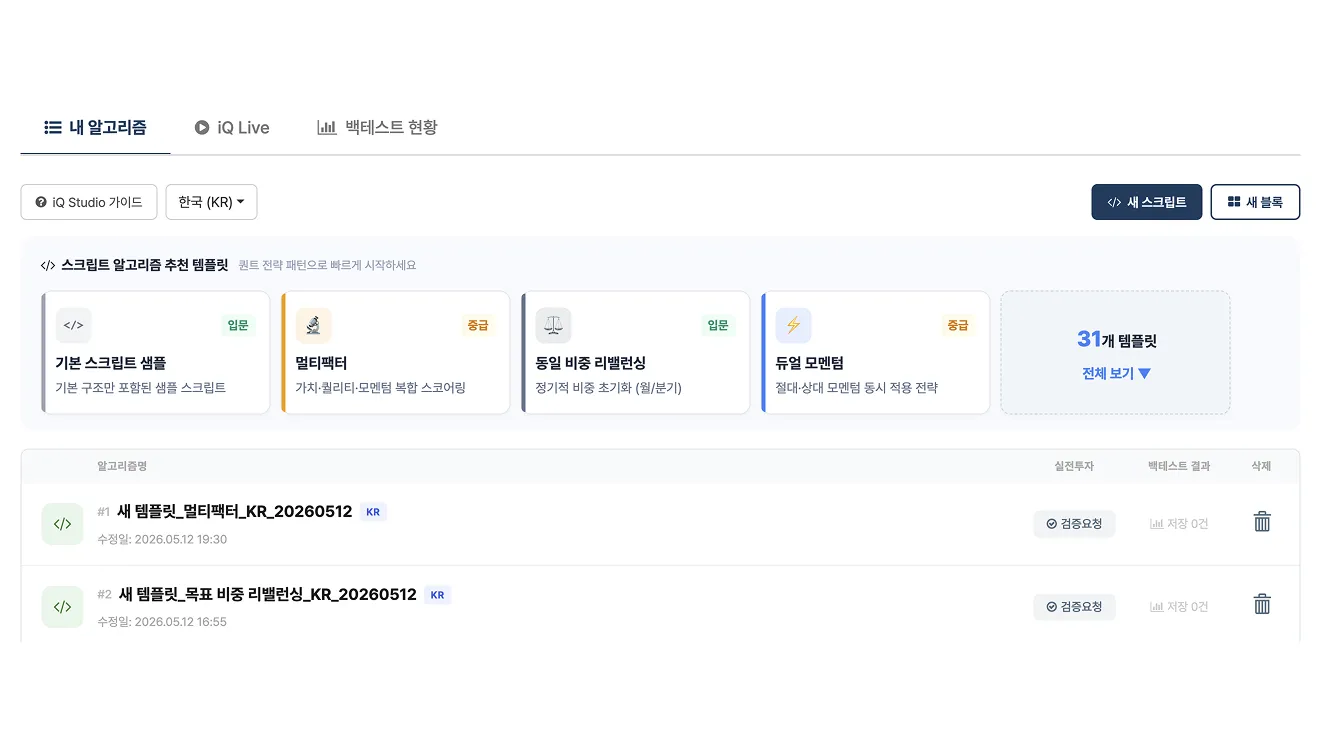This screenshot has width=1321, height=751.
Task: Click 가치·퀄리티·모멘텀 복합 스코어링 description
Action: [x=381, y=388]
